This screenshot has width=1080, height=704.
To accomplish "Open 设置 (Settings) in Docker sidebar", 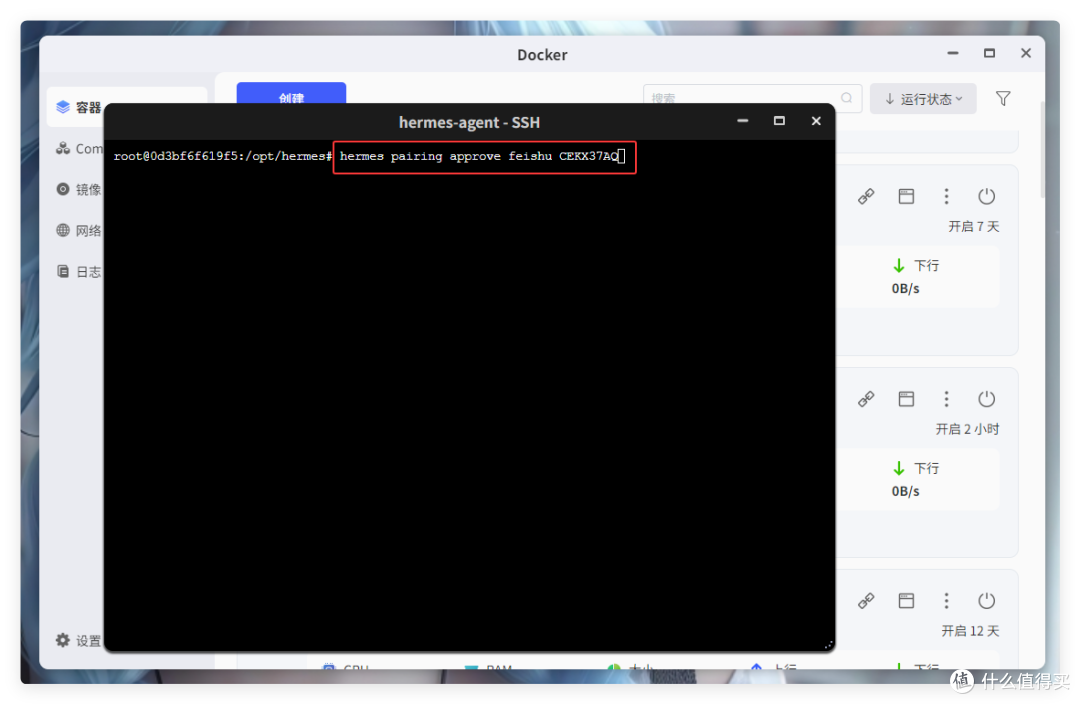I will [78, 641].
